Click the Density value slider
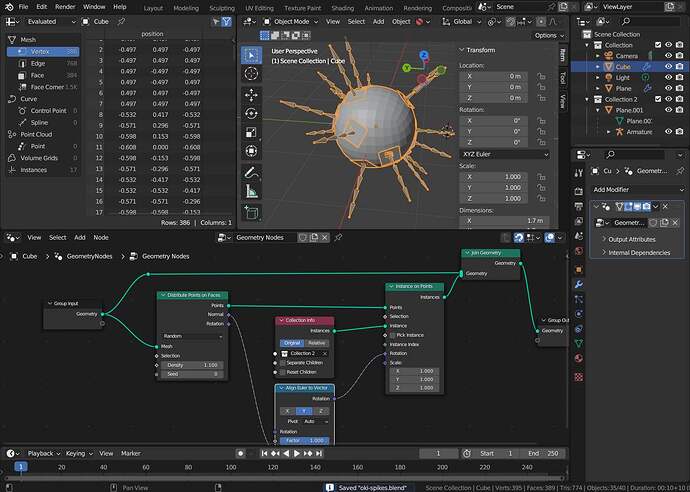690x492 pixels. click(x=192, y=365)
